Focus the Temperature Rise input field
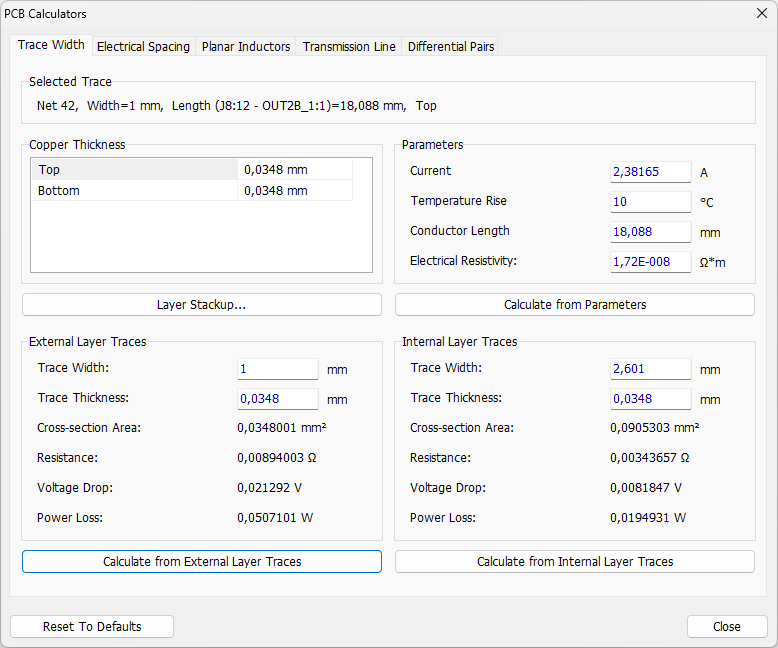778x648 pixels. 650,202
